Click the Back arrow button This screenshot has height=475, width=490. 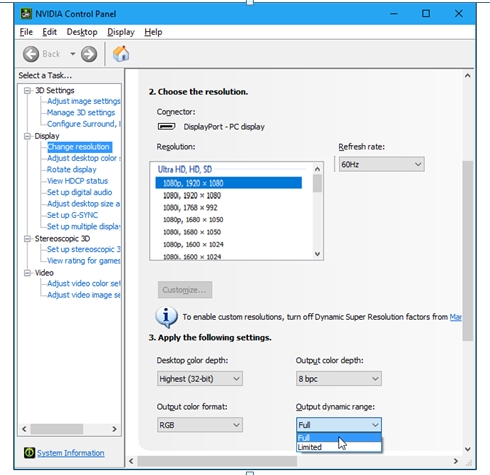(31, 54)
